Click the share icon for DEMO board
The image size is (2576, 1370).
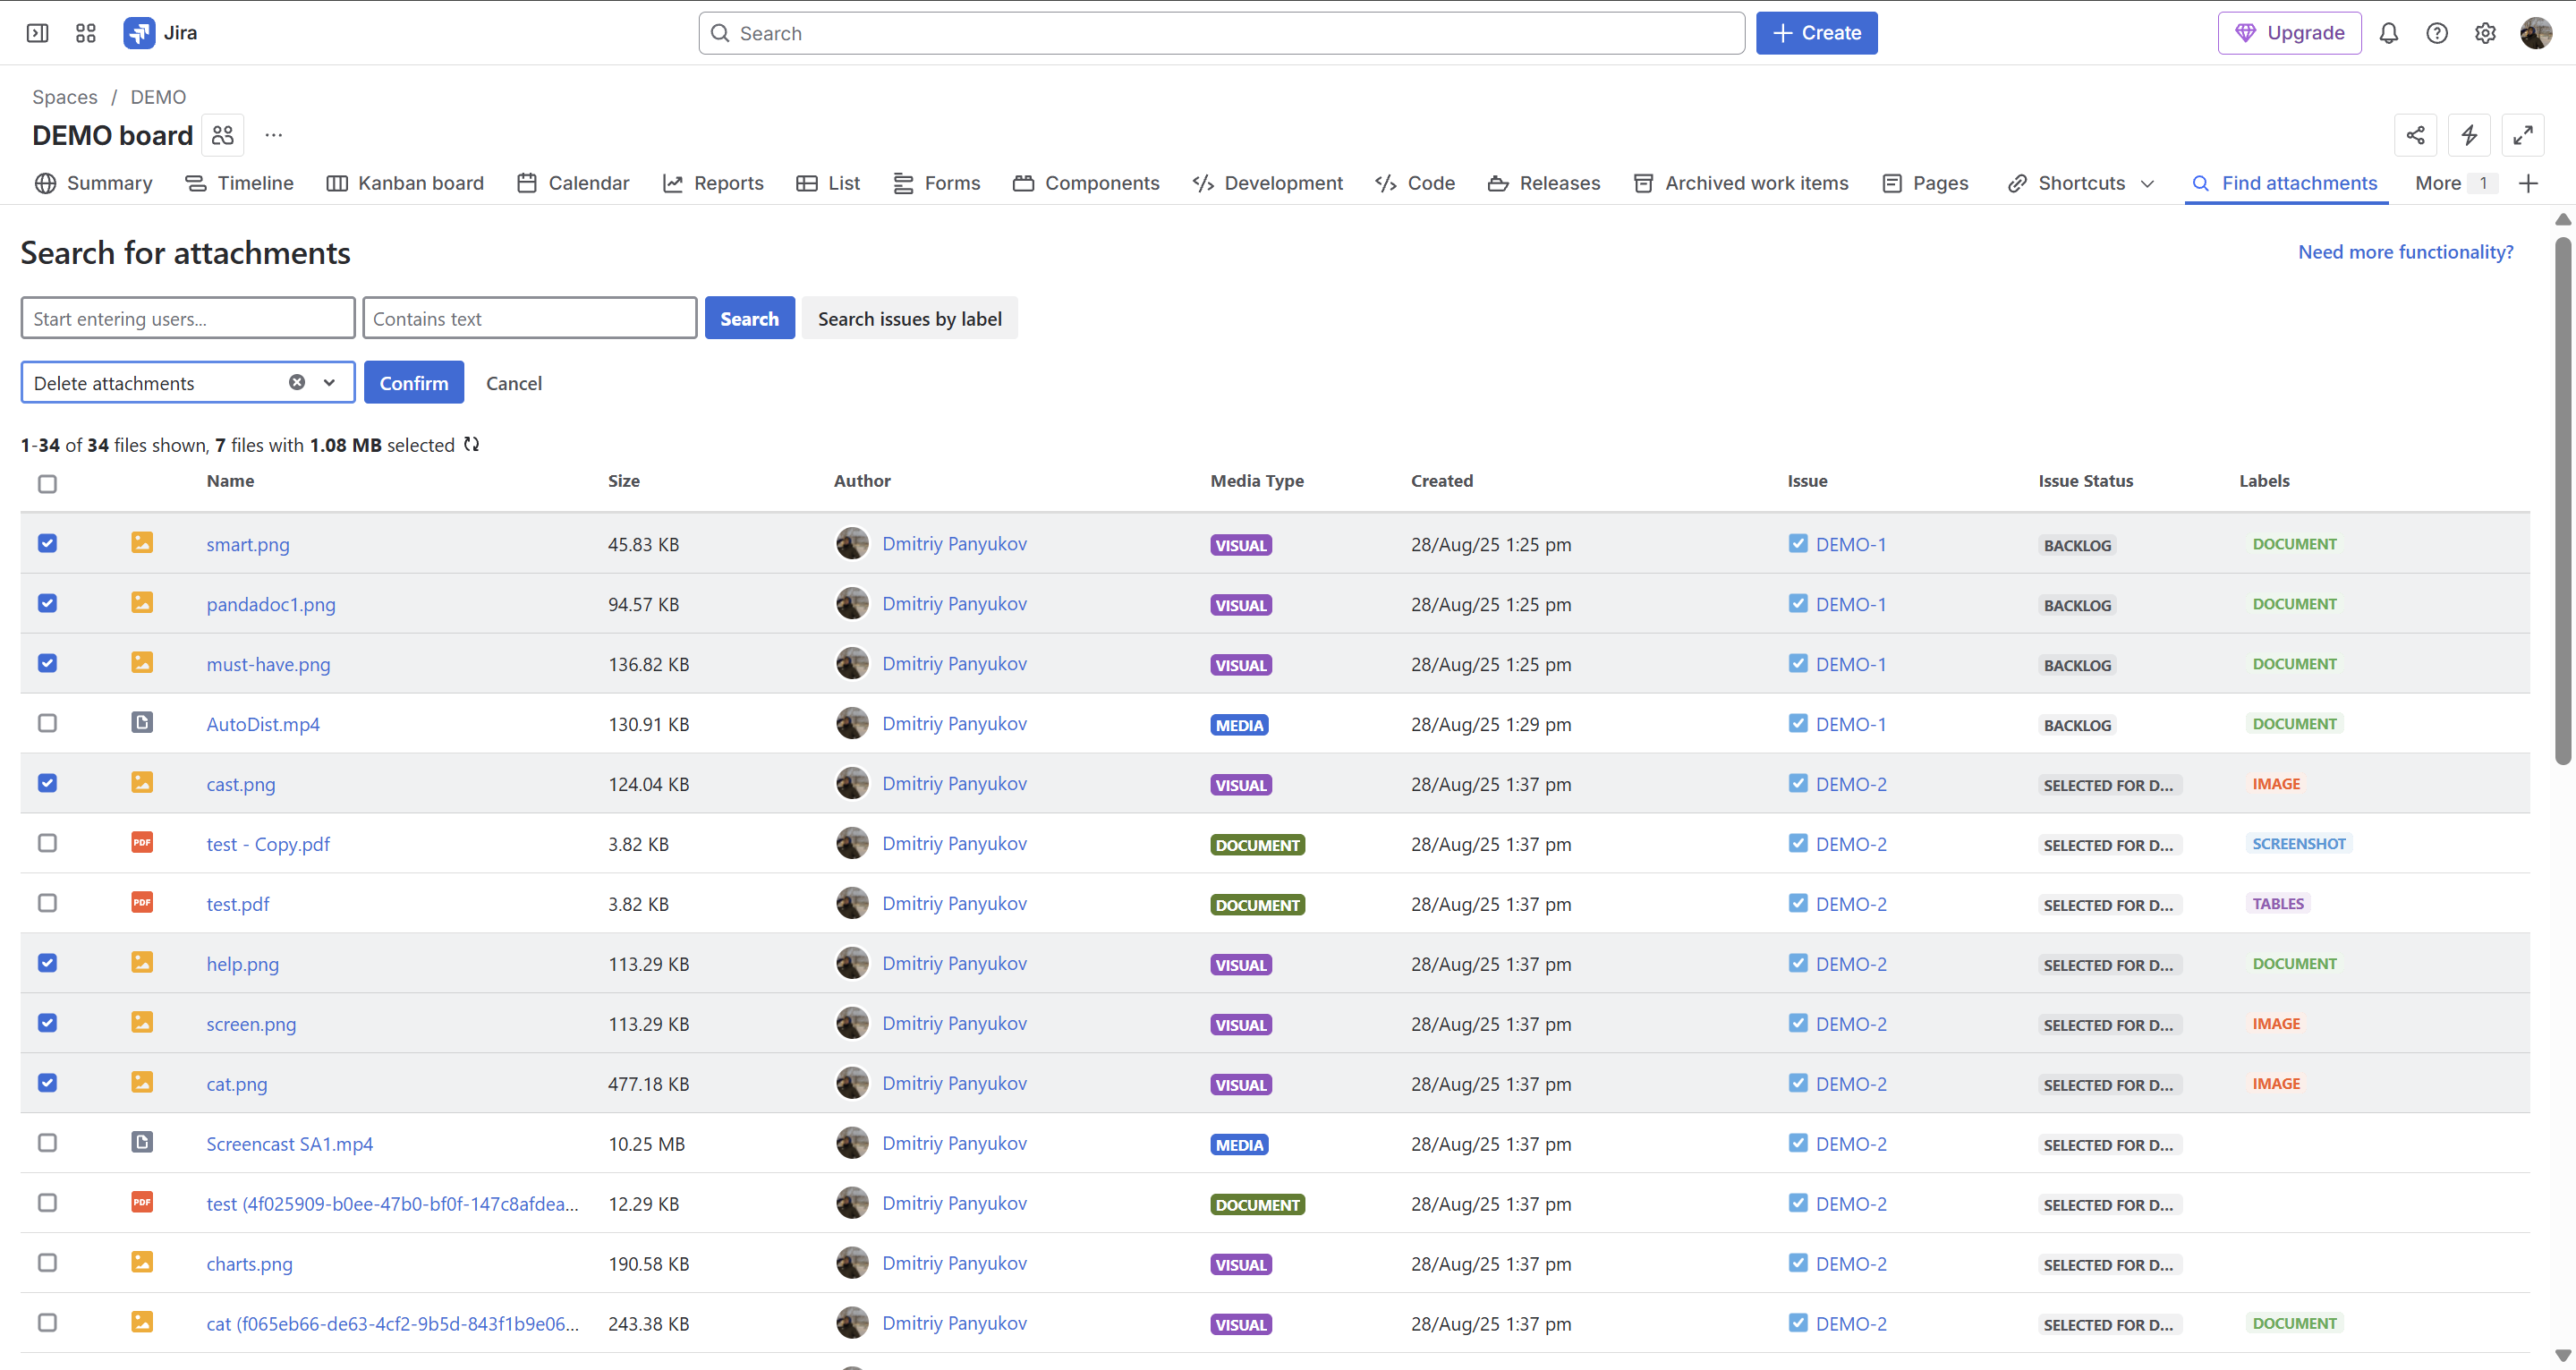(x=2415, y=135)
